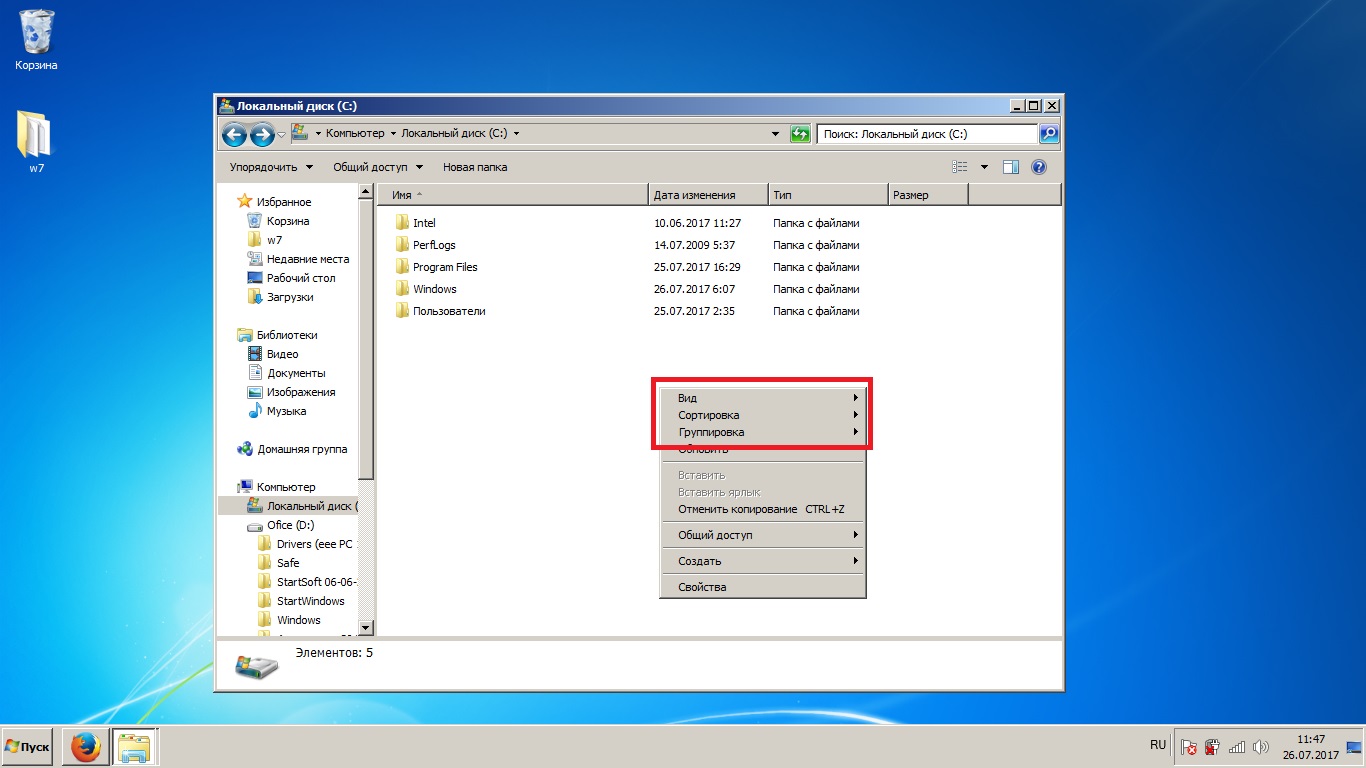1366x768 pixels.
Task: Open Загрузки in the navigation pane
Action: [280, 297]
